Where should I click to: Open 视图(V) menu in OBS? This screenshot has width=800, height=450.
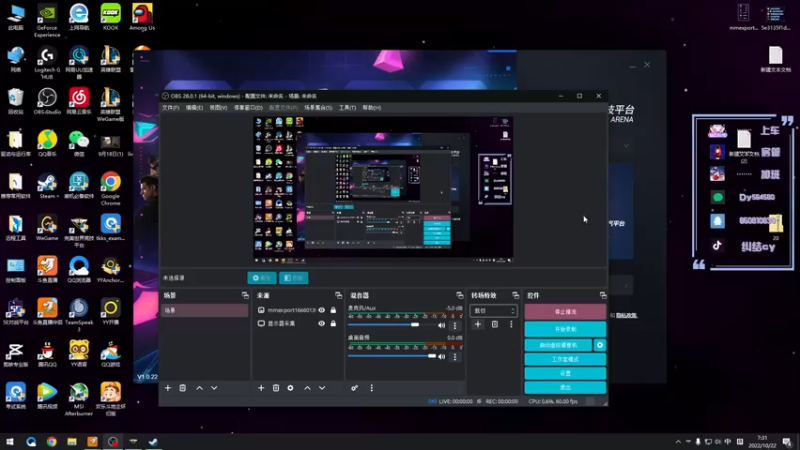click(x=218, y=108)
